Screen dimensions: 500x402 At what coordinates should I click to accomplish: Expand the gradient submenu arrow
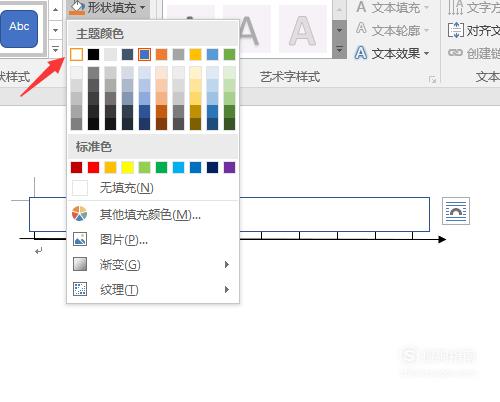click(x=227, y=265)
